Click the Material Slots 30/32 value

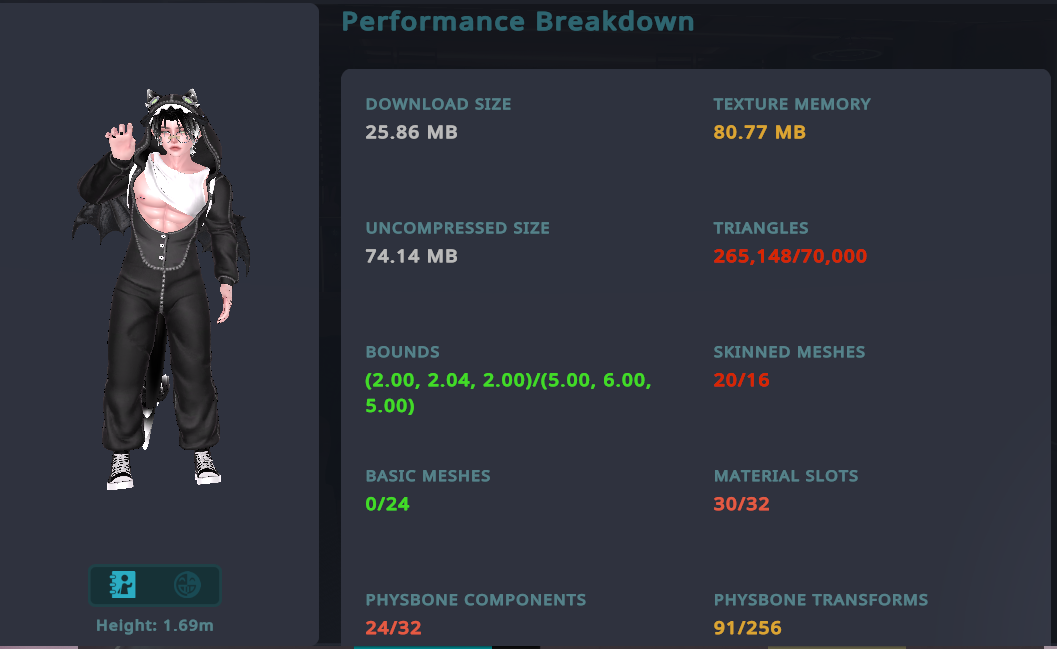coord(741,504)
